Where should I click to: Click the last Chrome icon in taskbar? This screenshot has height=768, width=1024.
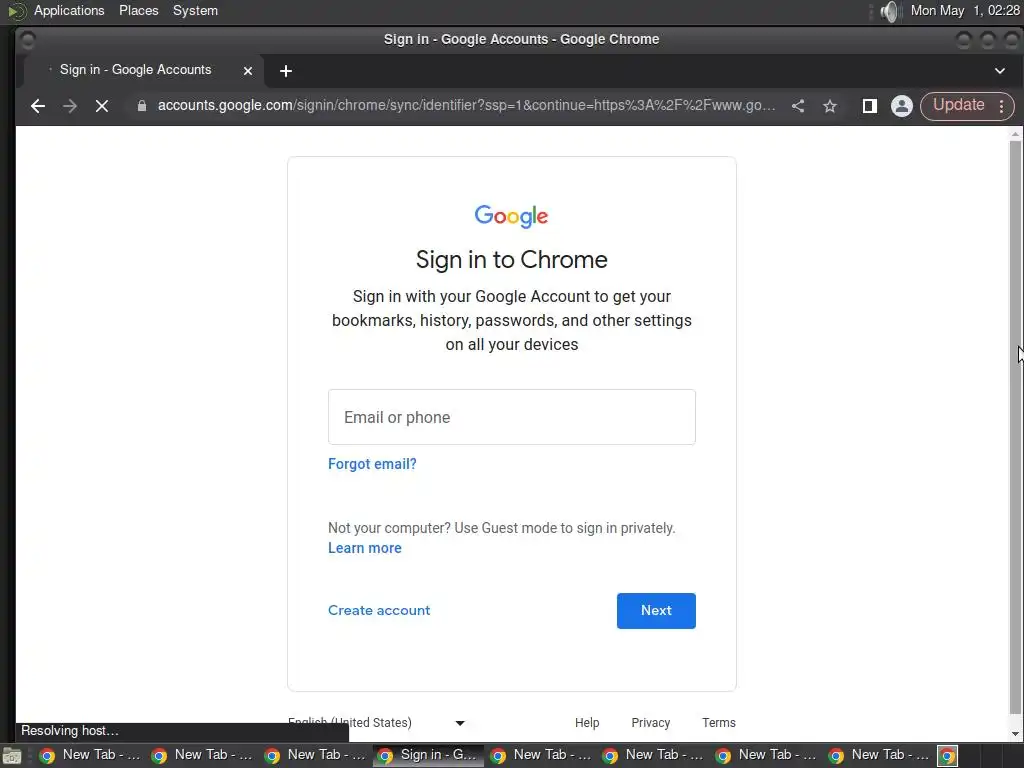click(x=948, y=756)
